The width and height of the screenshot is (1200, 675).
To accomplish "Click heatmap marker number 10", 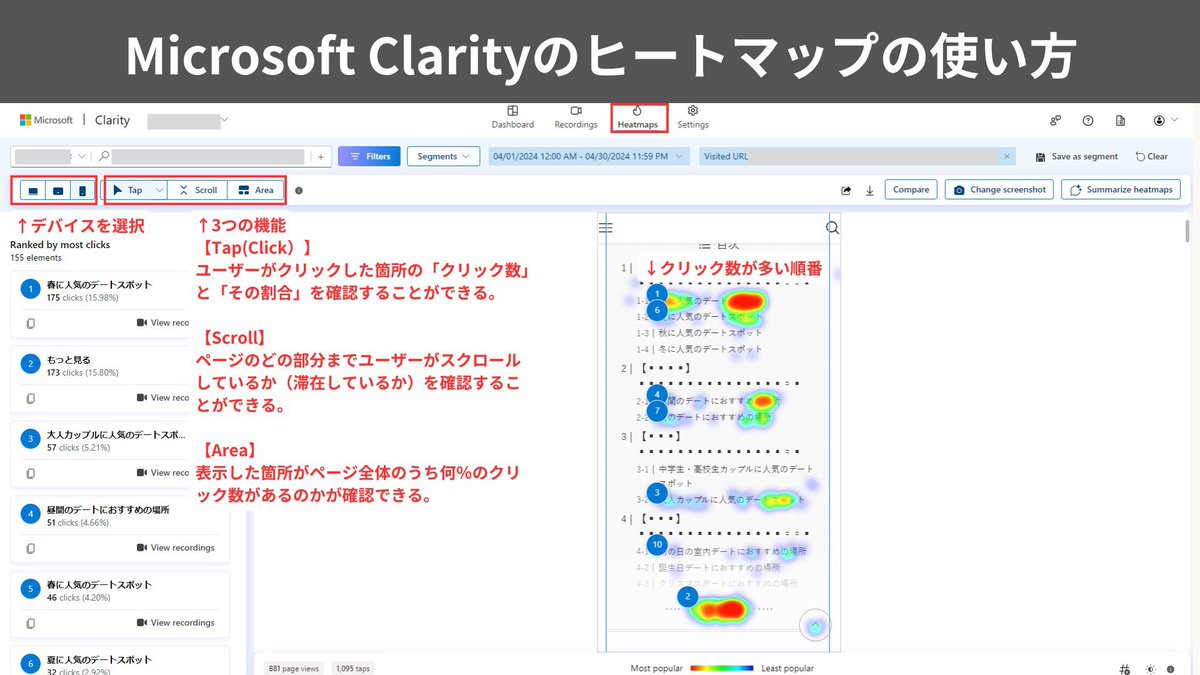I will pyautogui.click(x=657, y=545).
